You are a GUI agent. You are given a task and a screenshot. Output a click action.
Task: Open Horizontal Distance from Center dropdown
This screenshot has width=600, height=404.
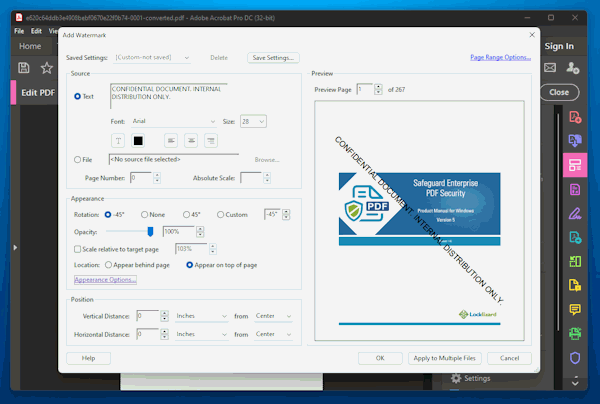pyautogui.click(x=273, y=334)
